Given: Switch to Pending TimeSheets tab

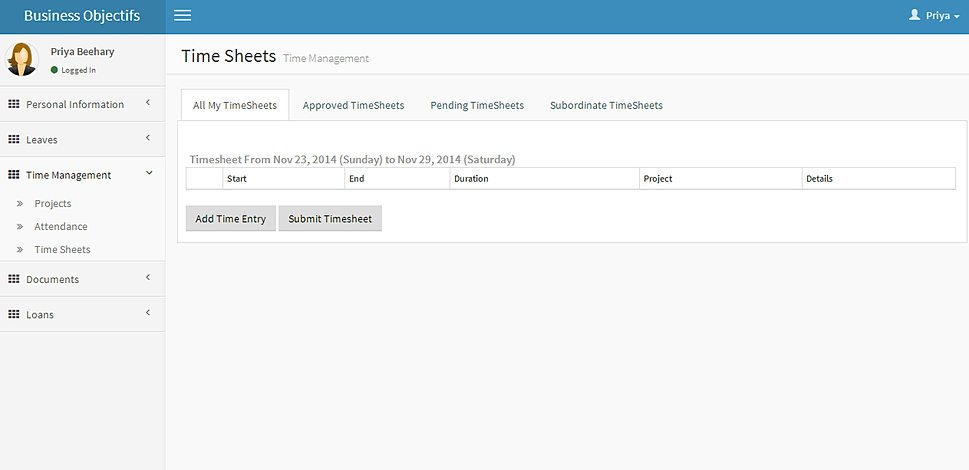Looking at the screenshot, I should click(x=477, y=105).
